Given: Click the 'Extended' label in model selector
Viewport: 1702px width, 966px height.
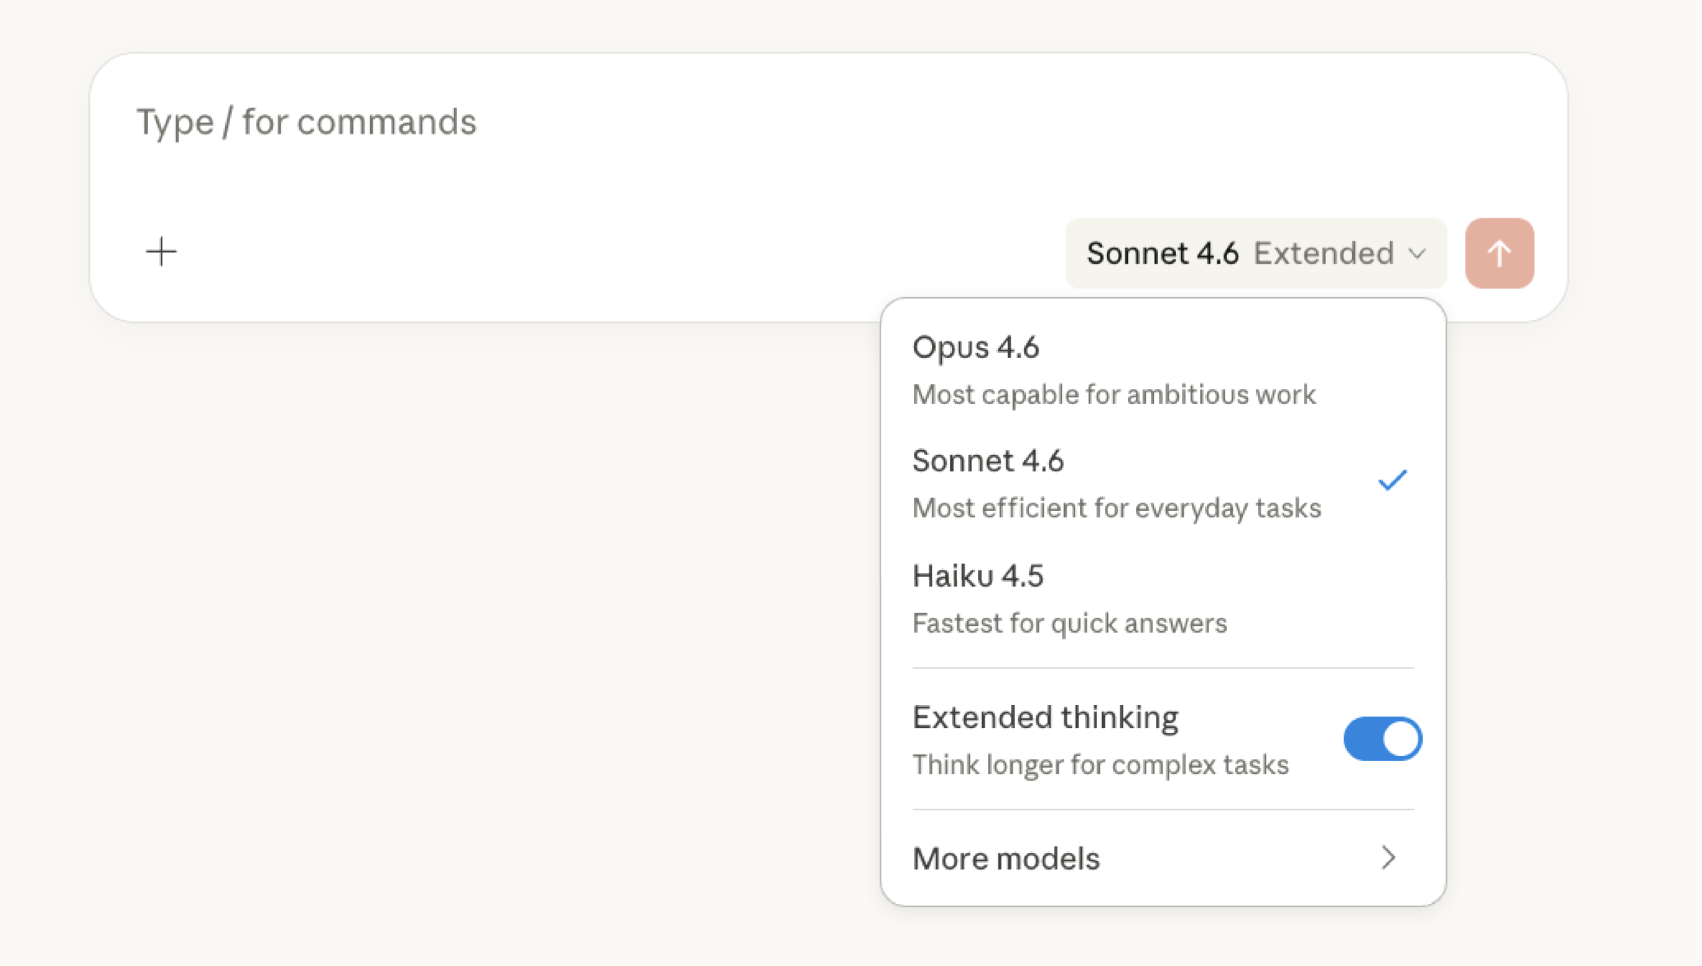Looking at the screenshot, I should point(1323,254).
